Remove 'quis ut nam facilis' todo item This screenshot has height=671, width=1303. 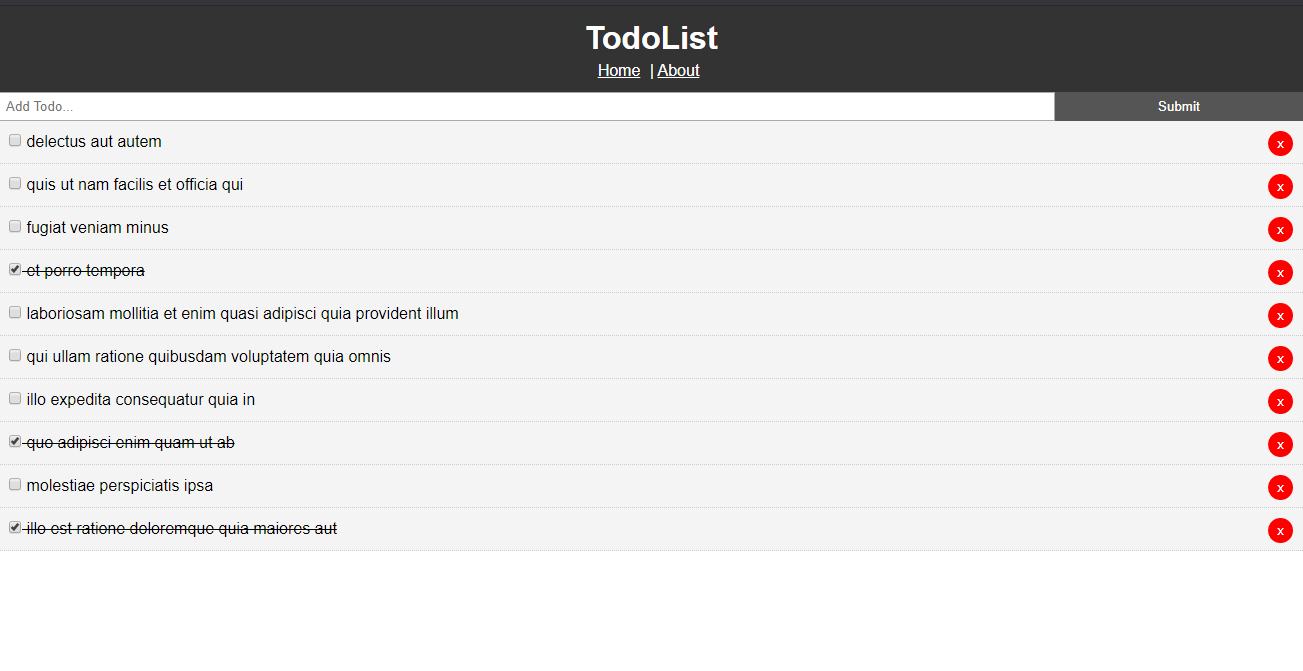click(x=1280, y=187)
